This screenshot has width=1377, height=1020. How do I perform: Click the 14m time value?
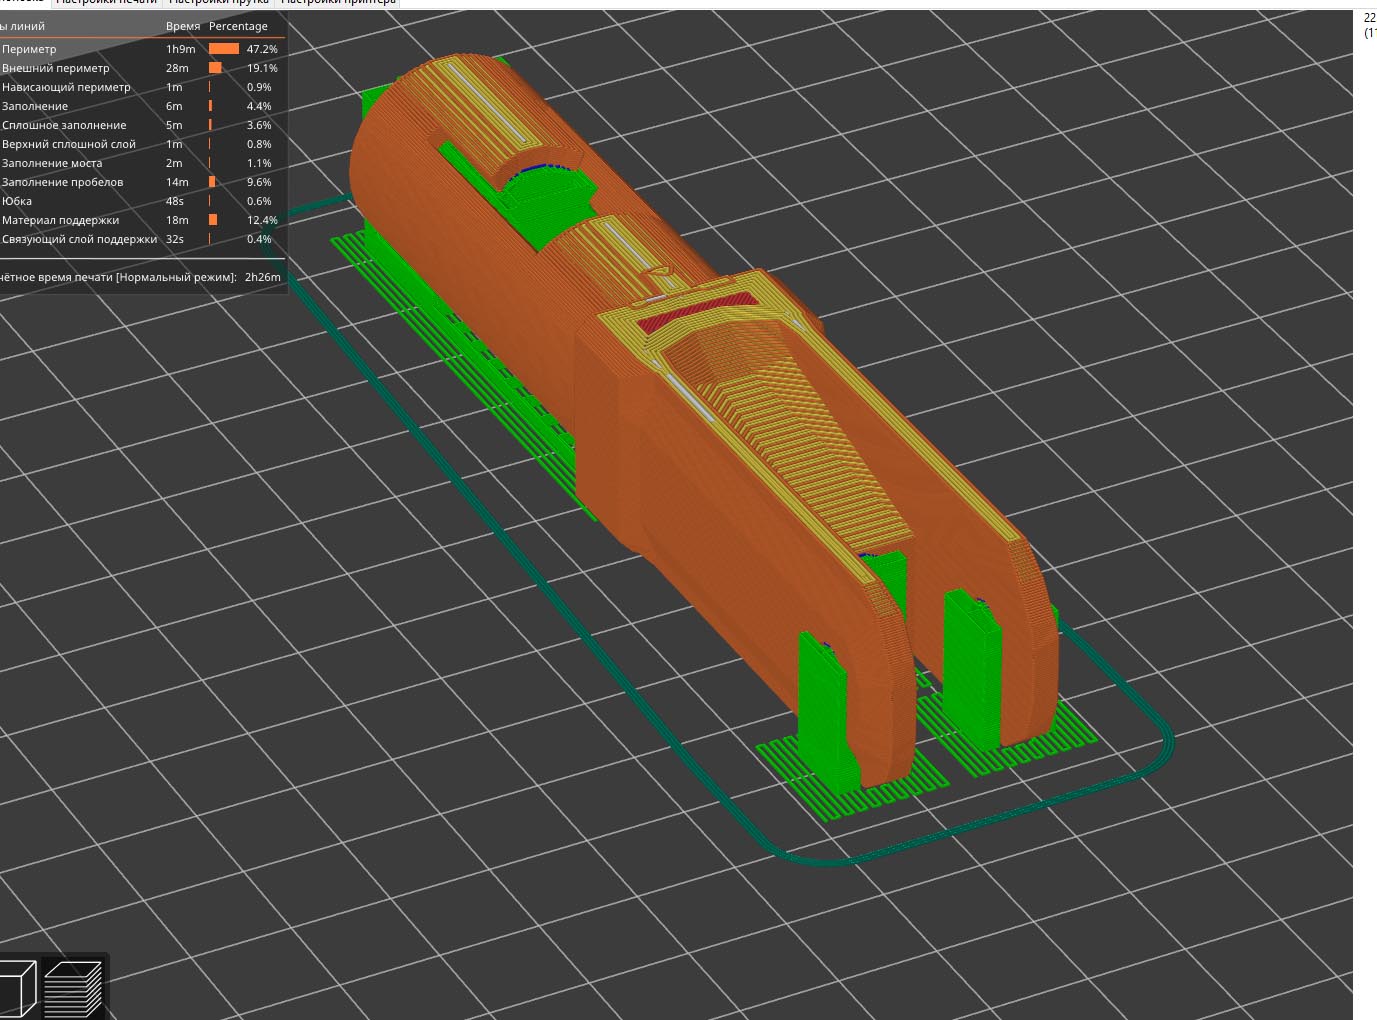(177, 182)
